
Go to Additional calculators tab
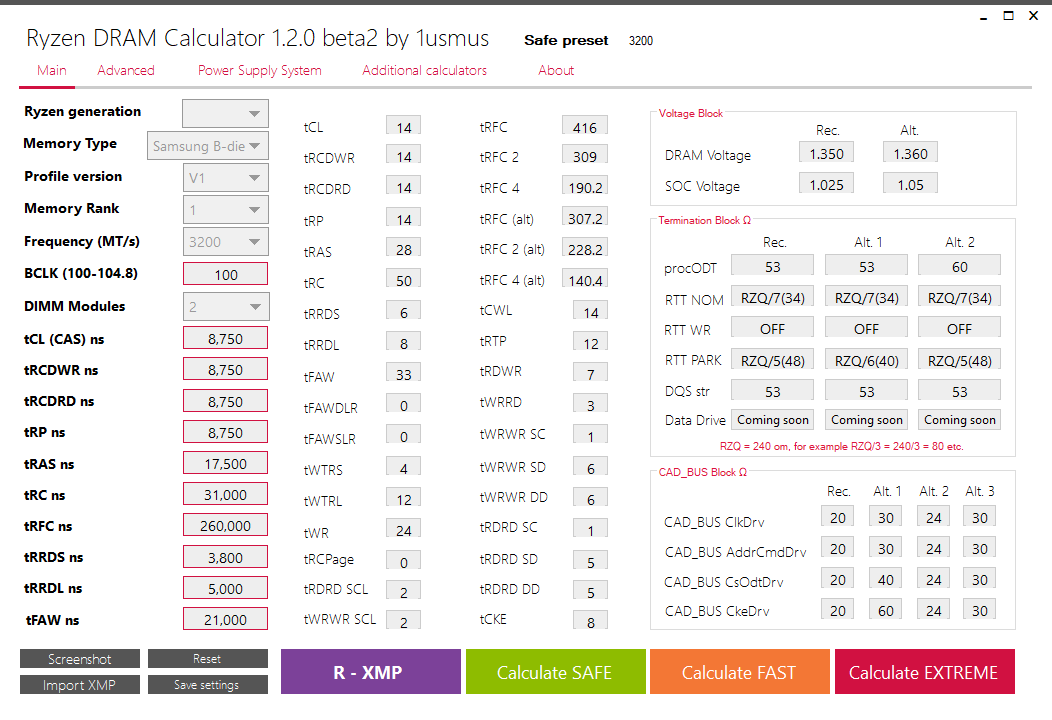[x=425, y=70]
